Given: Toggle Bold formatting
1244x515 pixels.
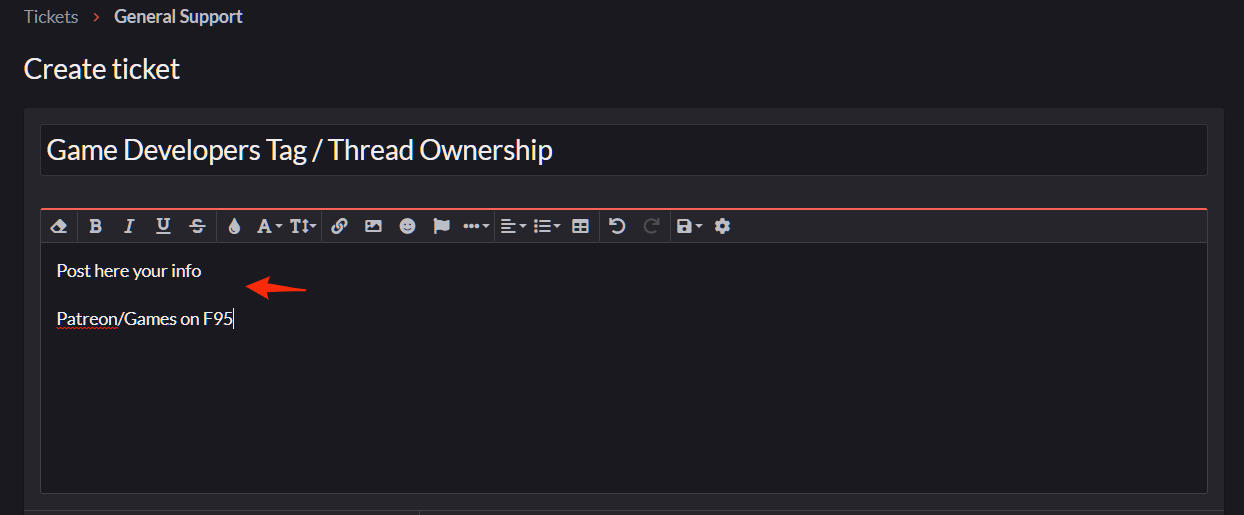Looking at the screenshot, I should (95, 226).
